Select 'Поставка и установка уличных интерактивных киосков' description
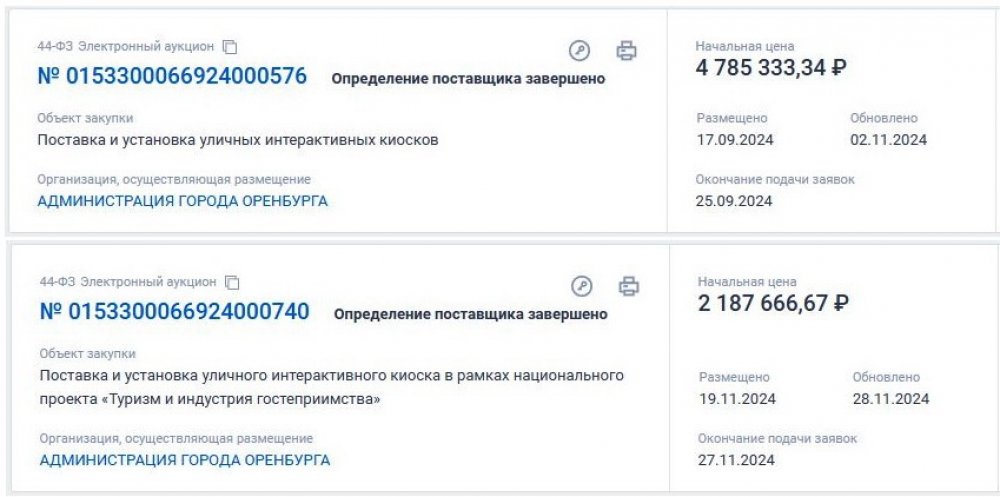This screenshot has width=1000, height=497. pos(238,140)
